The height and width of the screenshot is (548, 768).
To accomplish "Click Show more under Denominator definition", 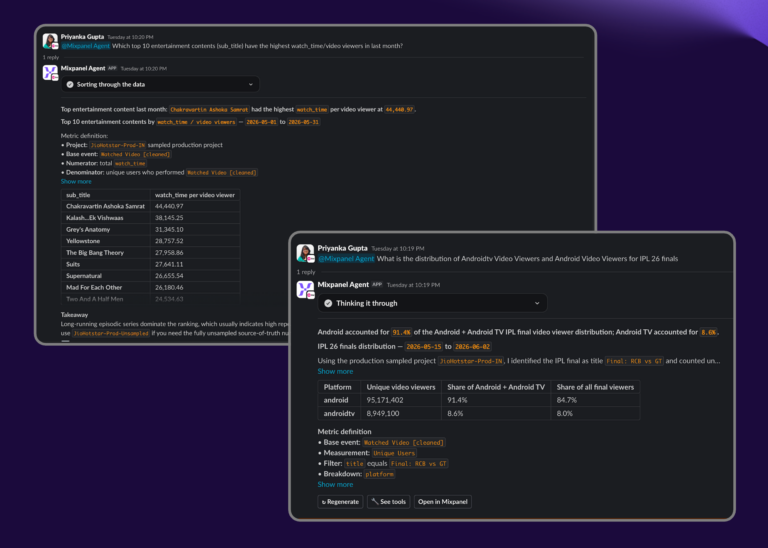I will tap(76, 181).
